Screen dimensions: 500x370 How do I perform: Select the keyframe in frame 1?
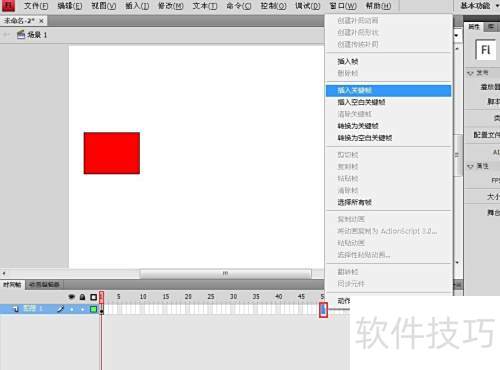[102, 309]
